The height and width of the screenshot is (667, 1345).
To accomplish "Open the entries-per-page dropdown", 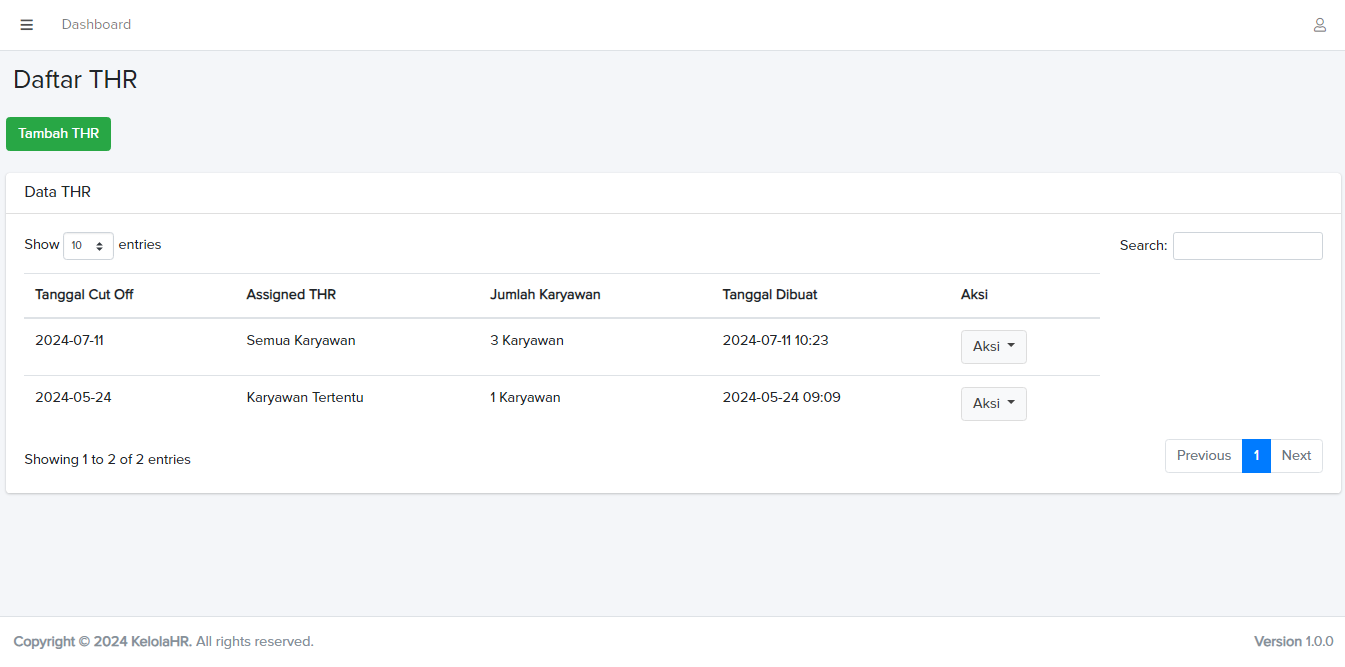I will [88, 246].
